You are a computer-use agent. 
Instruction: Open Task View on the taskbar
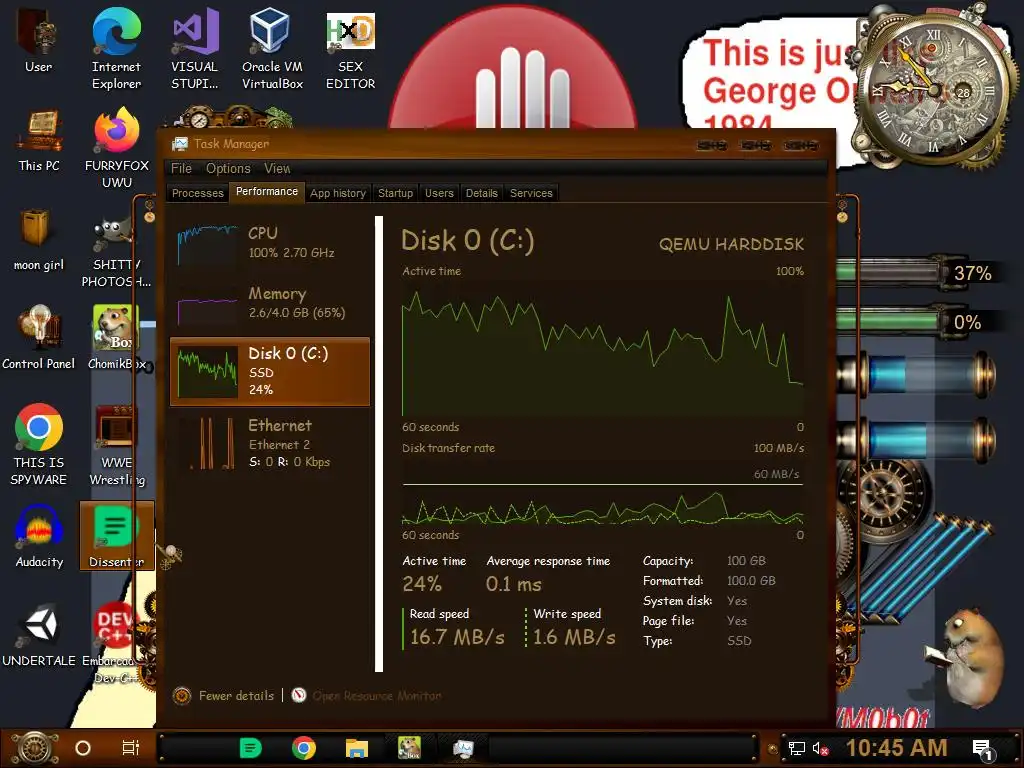point(131,748)
